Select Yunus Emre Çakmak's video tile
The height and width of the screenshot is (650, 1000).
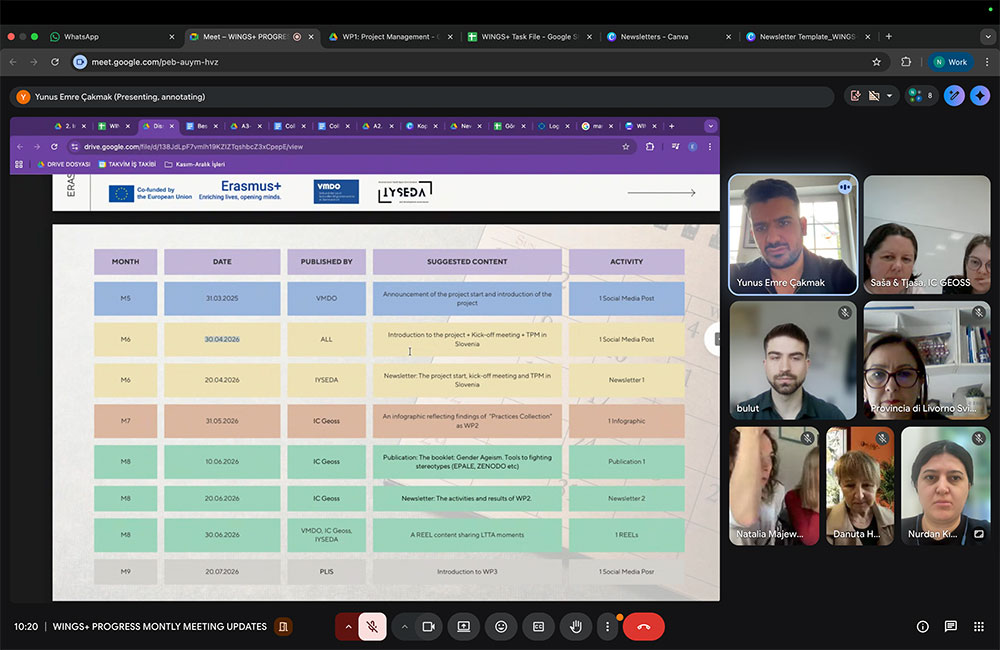coord(793,235)
